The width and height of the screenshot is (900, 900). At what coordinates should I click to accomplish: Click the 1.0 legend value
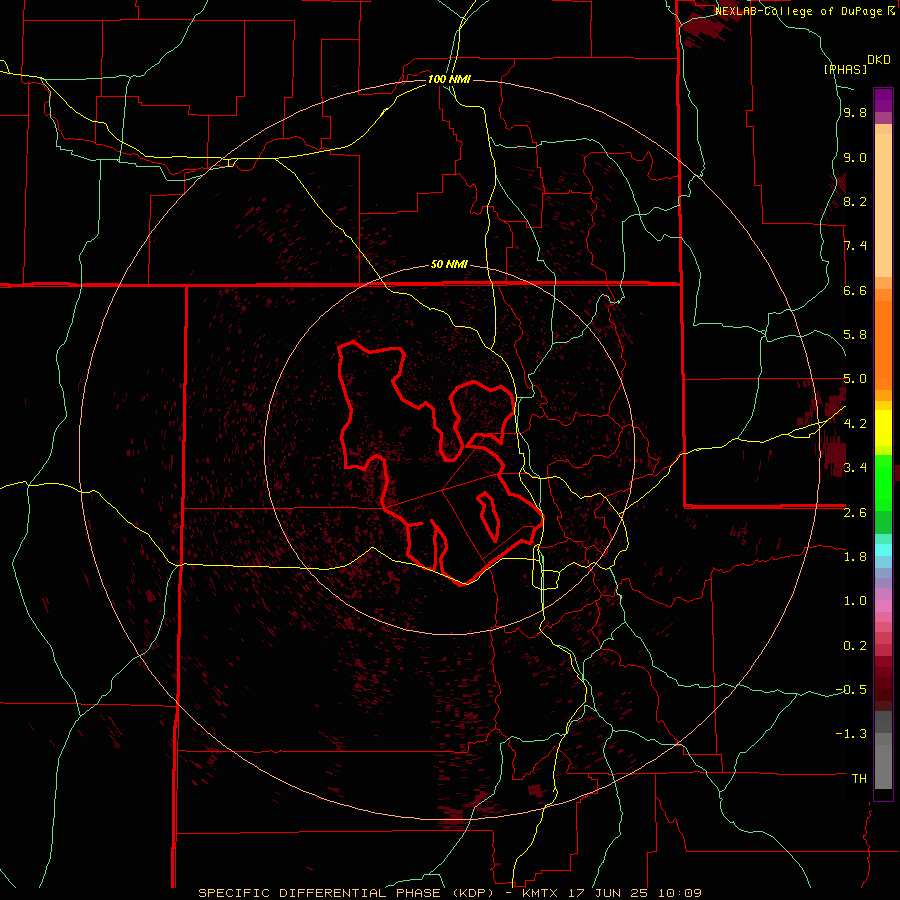tap(855, 601)
